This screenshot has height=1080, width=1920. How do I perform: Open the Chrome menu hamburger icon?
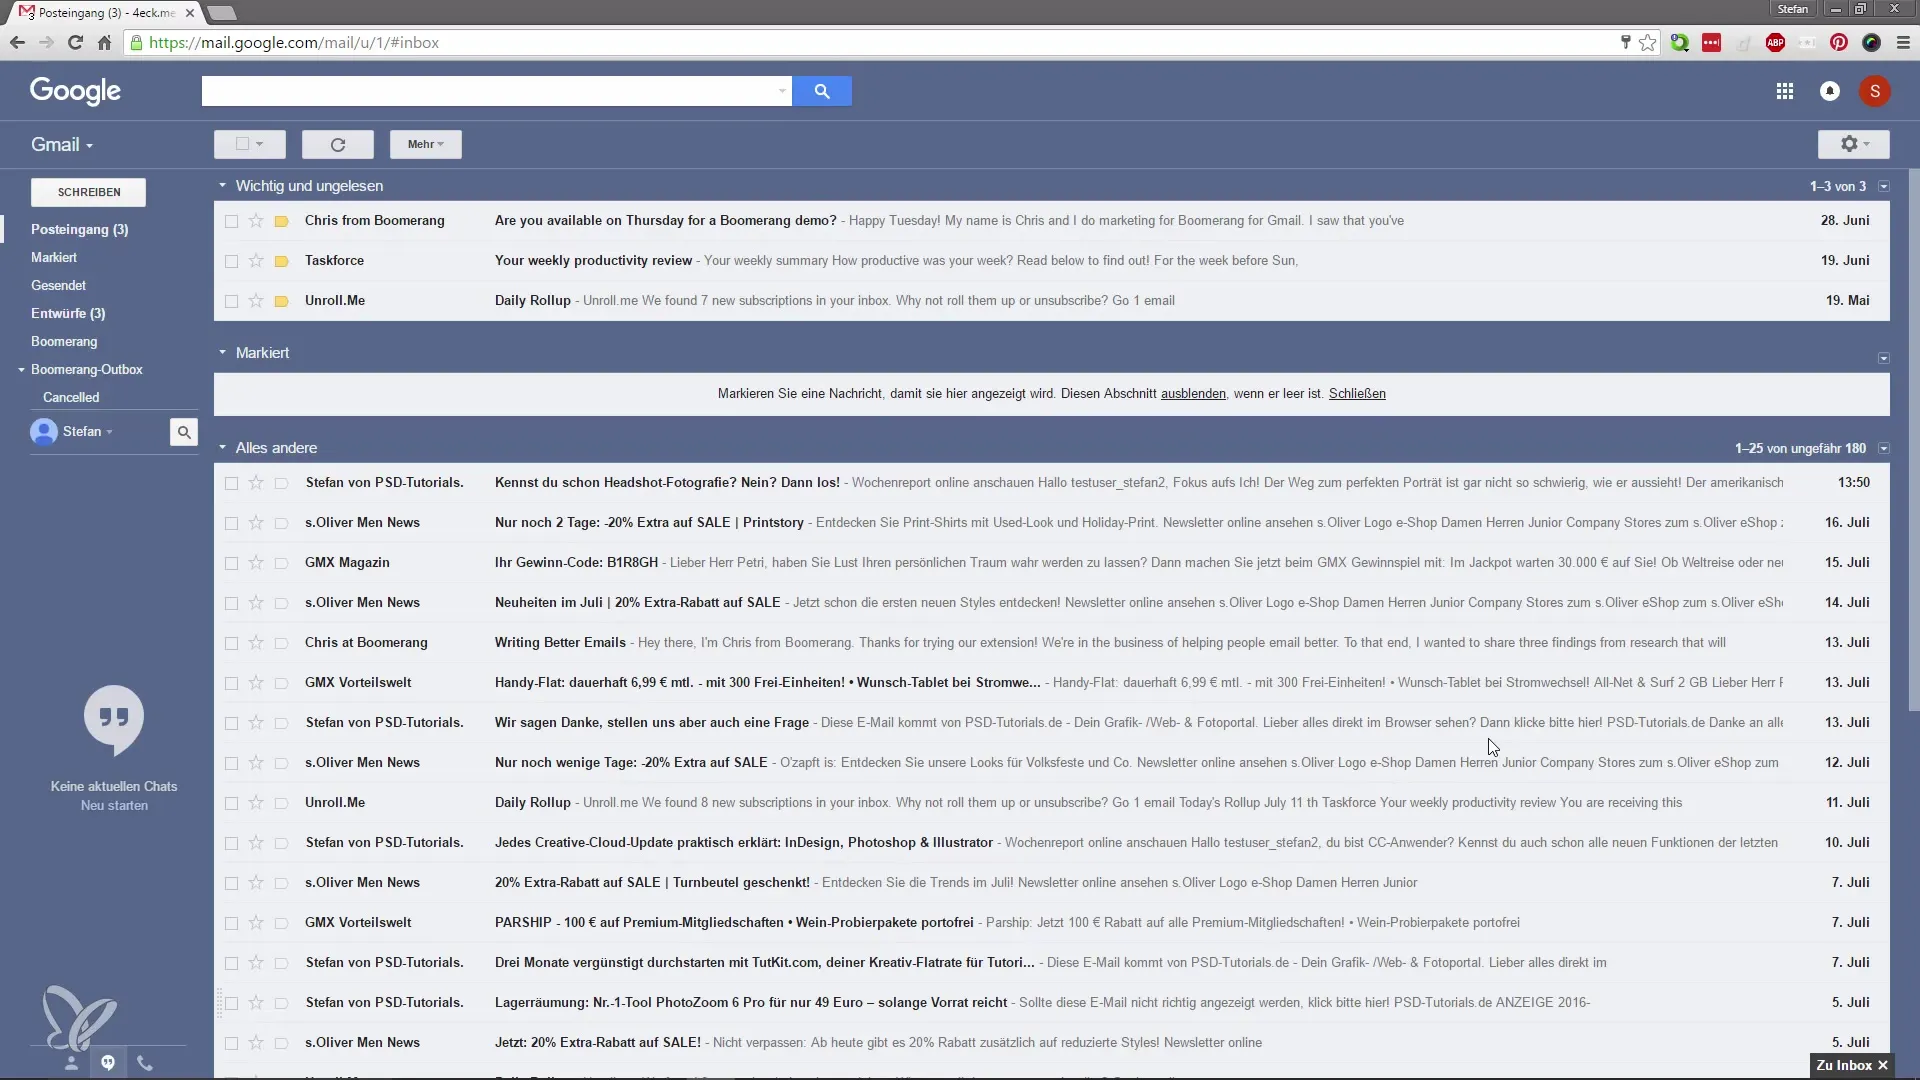click(1903, 43)
